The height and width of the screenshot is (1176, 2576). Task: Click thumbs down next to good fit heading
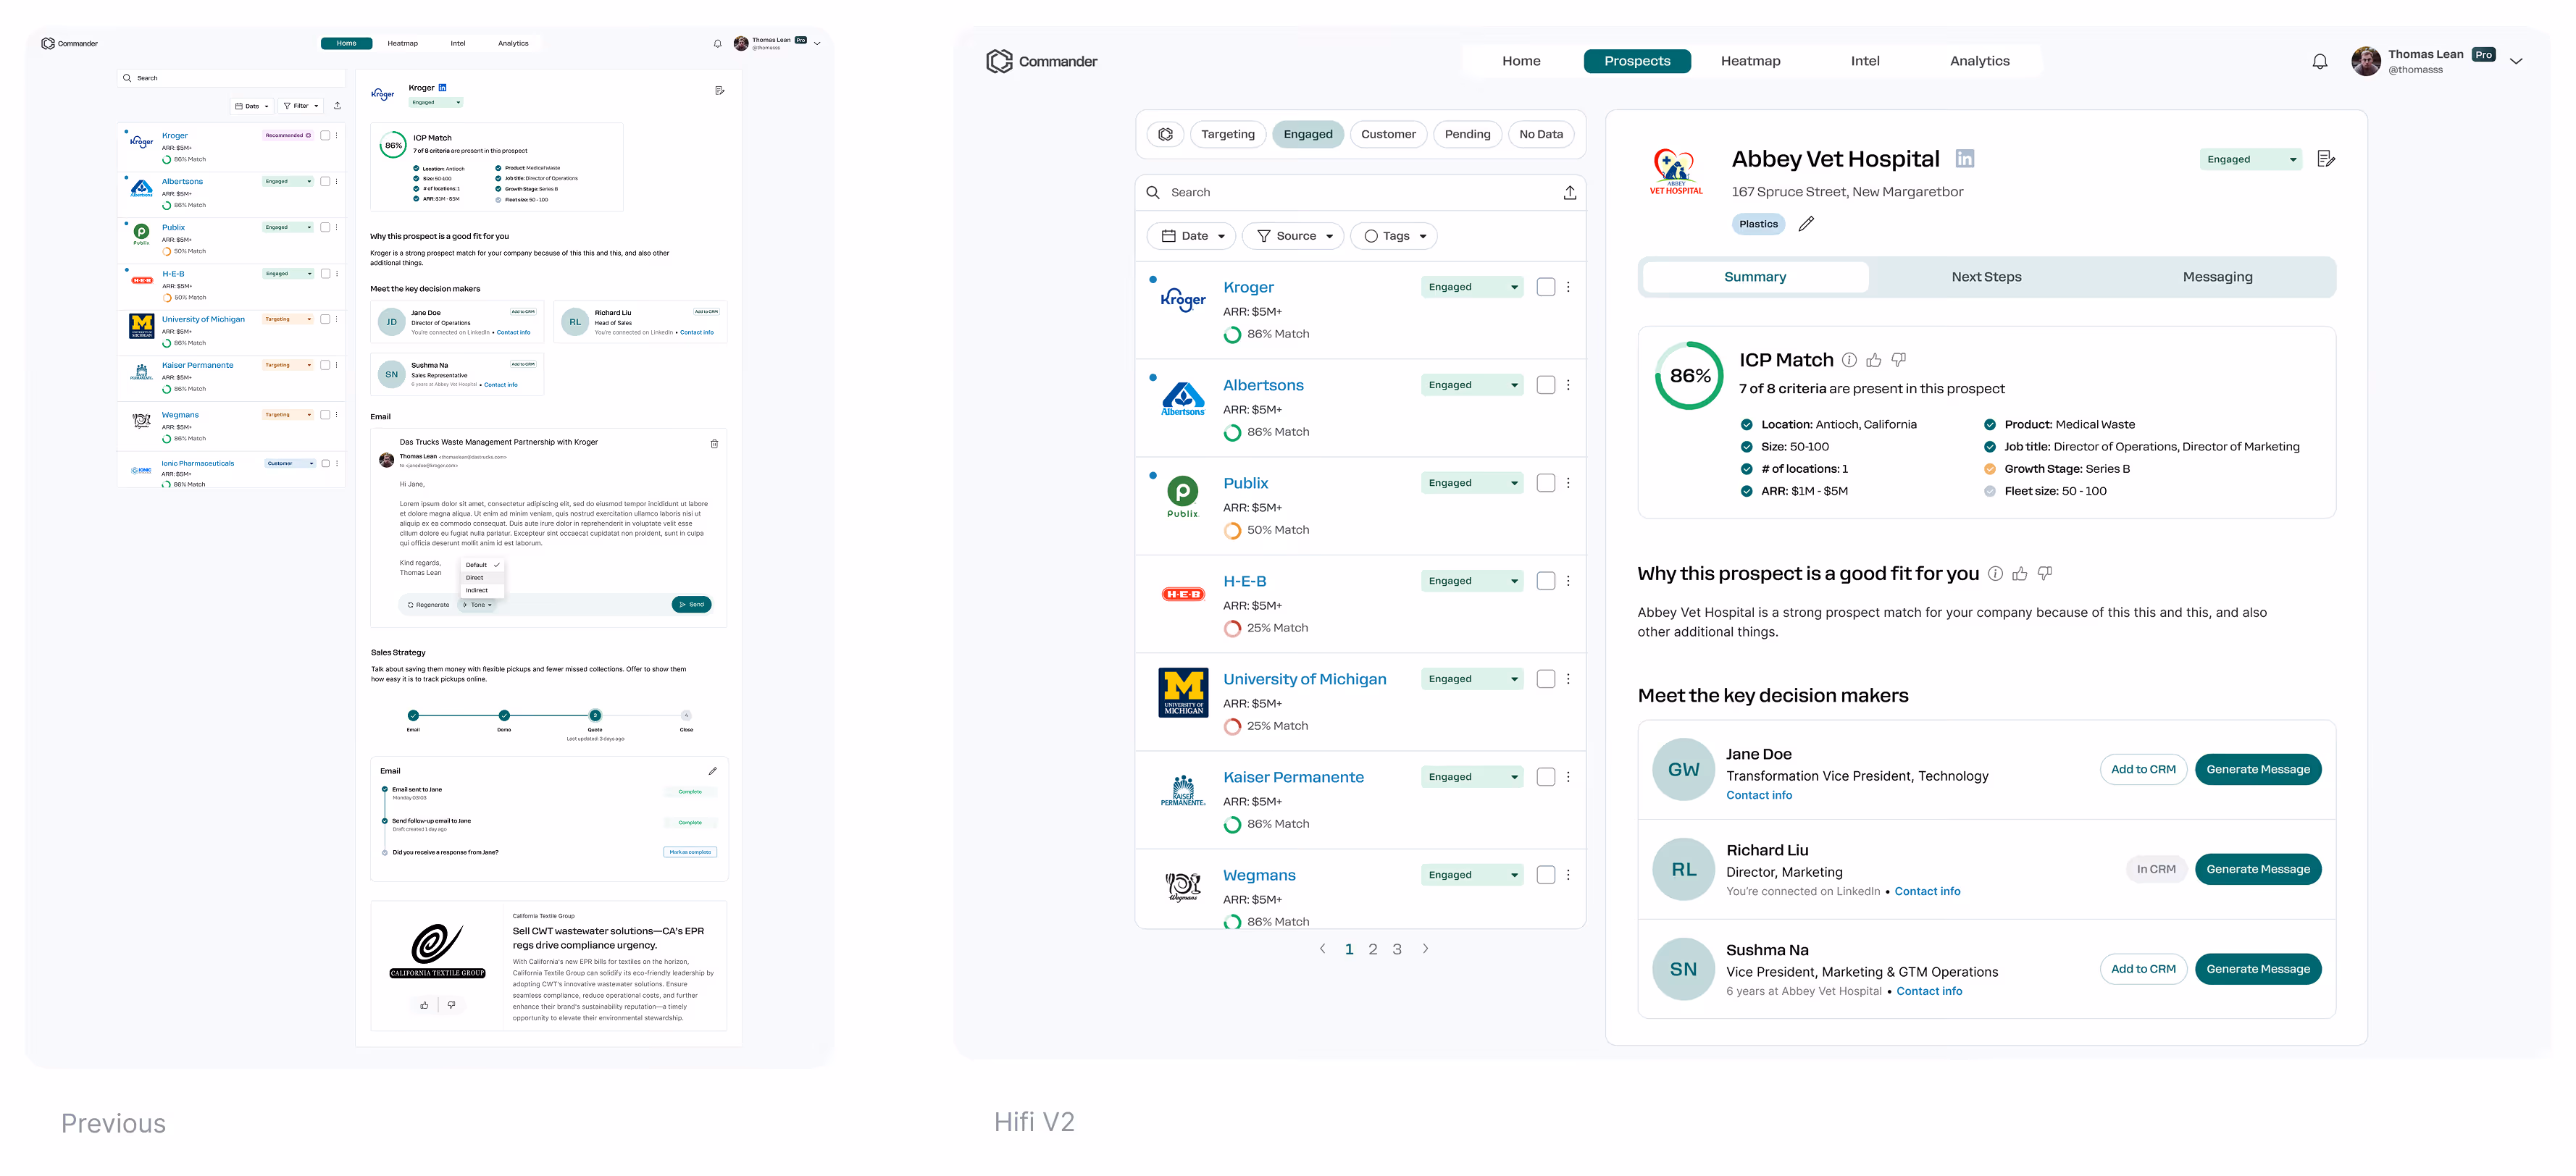(x=2044, y=573)
